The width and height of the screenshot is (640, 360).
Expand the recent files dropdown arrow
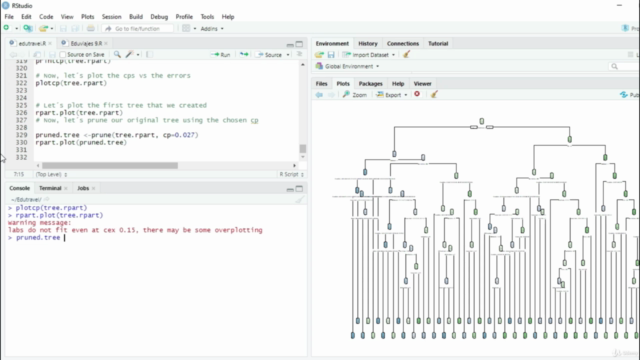click(x=52, y=29)
